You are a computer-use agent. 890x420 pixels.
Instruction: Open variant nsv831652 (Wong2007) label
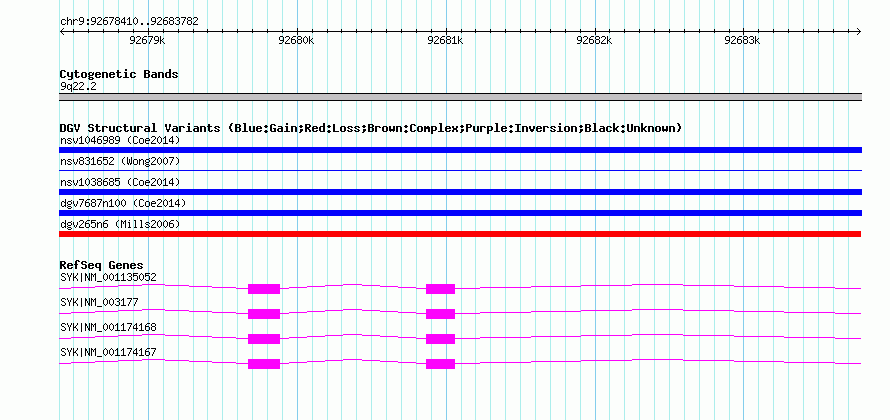120,162
